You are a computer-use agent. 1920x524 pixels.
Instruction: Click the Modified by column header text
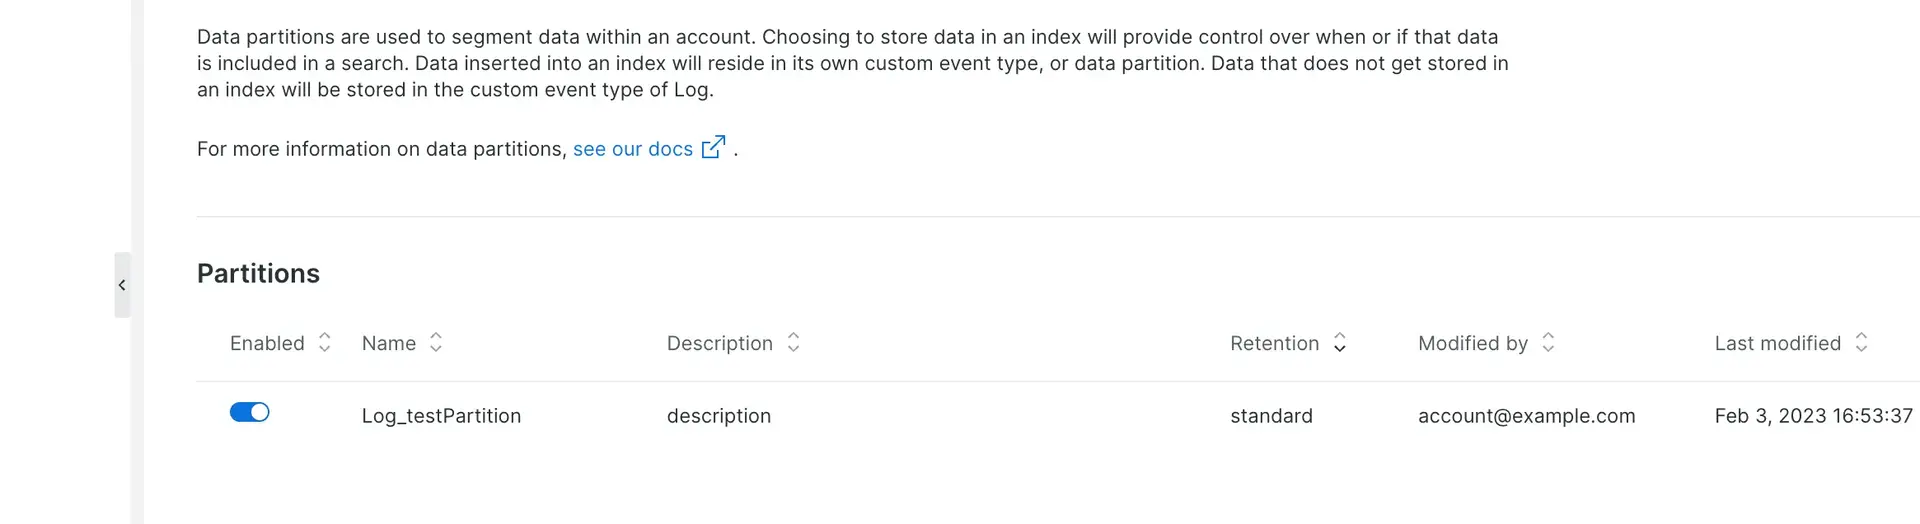(1472, 343)
